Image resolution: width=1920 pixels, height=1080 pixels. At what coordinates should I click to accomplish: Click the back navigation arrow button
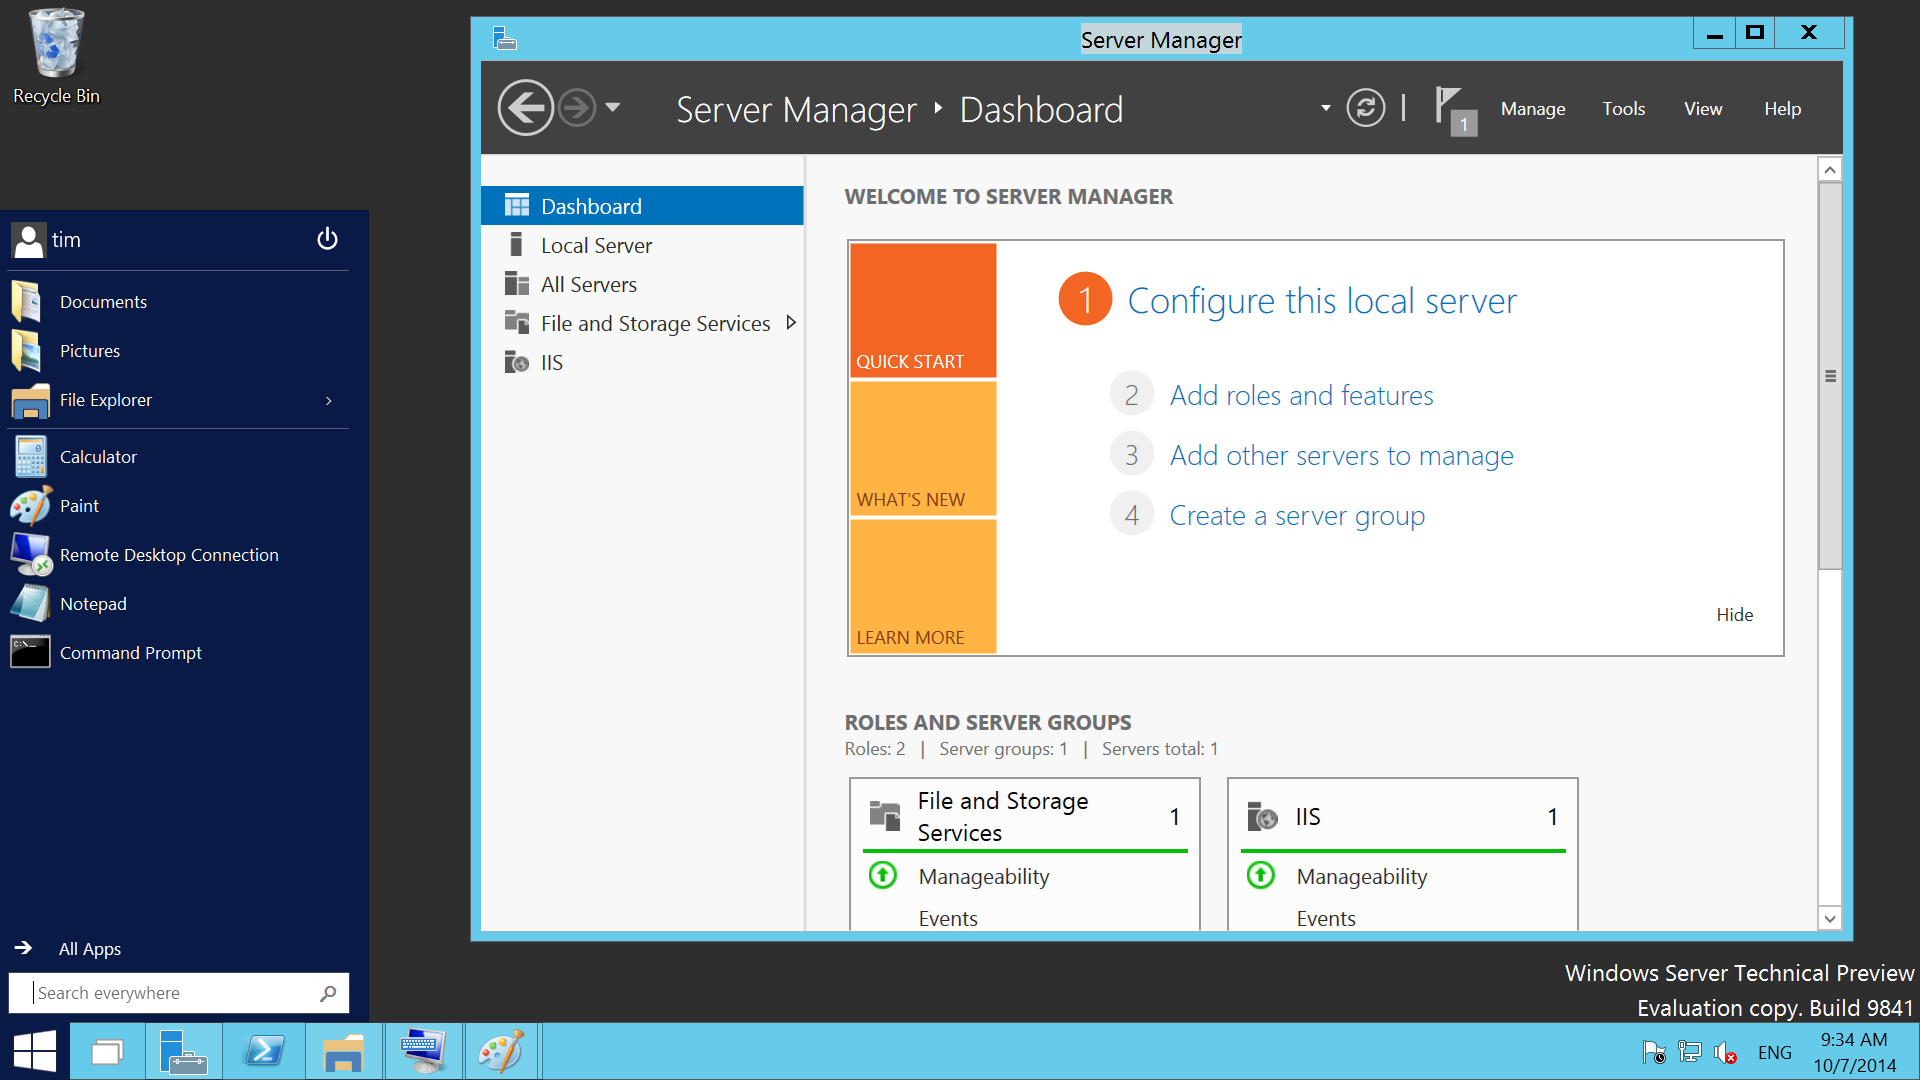526,108
